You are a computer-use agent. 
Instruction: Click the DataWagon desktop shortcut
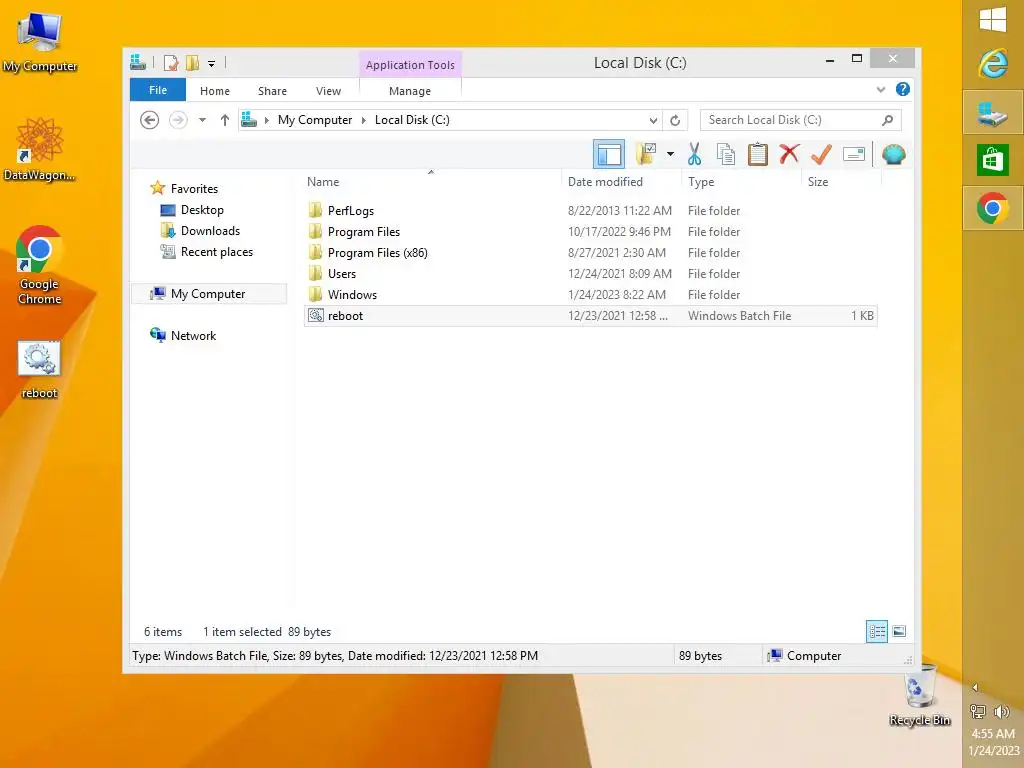click(39, 150)
